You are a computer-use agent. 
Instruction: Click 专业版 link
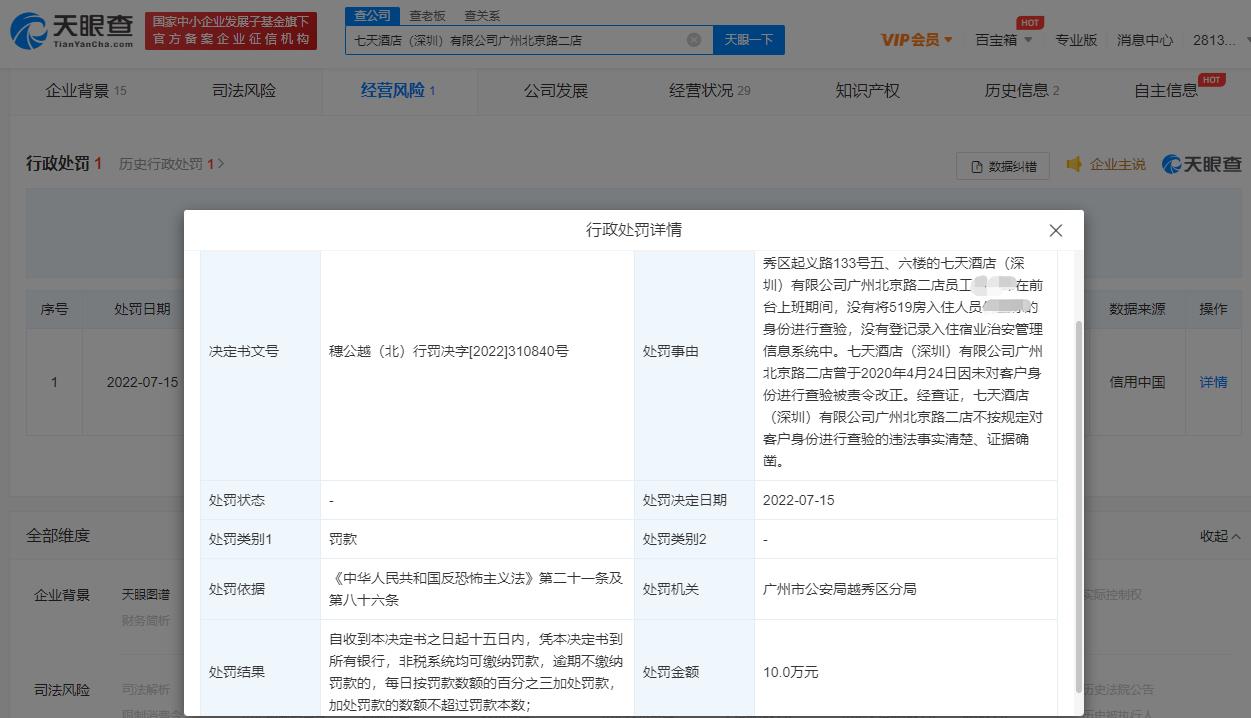(1076, 40)
